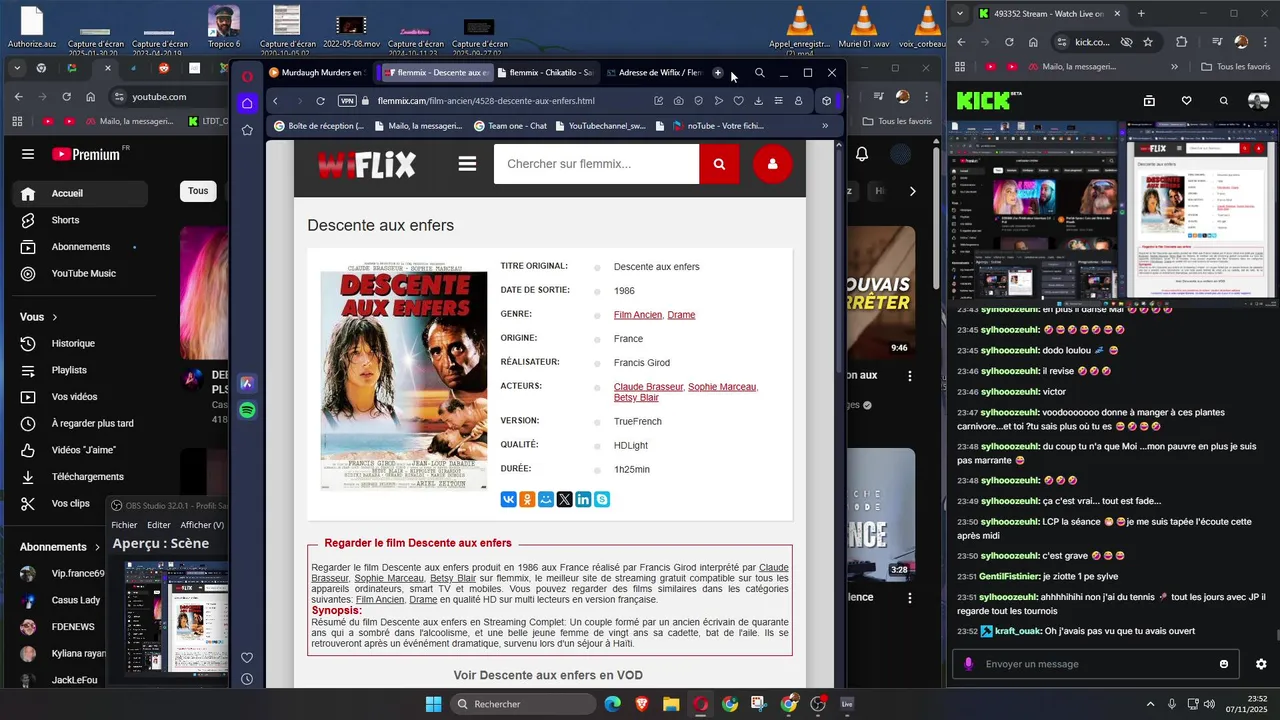Click Wiflix search input field
1280x720 pixels.
coord(596,164)
